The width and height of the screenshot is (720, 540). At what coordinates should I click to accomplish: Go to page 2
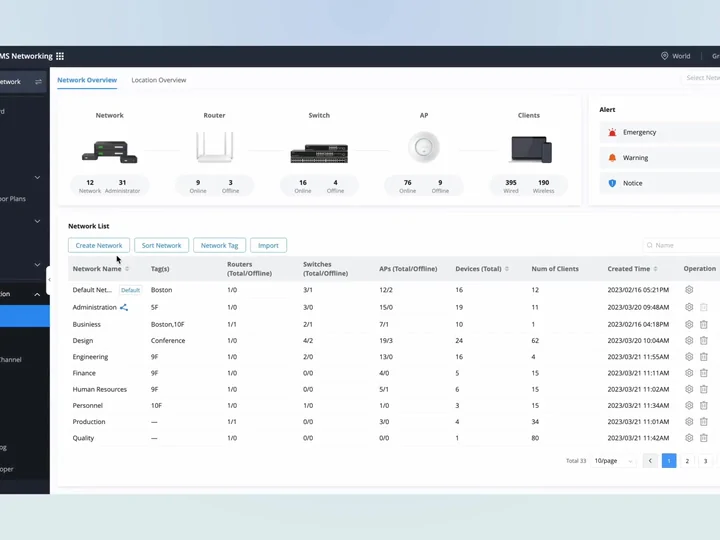point(687,461)
